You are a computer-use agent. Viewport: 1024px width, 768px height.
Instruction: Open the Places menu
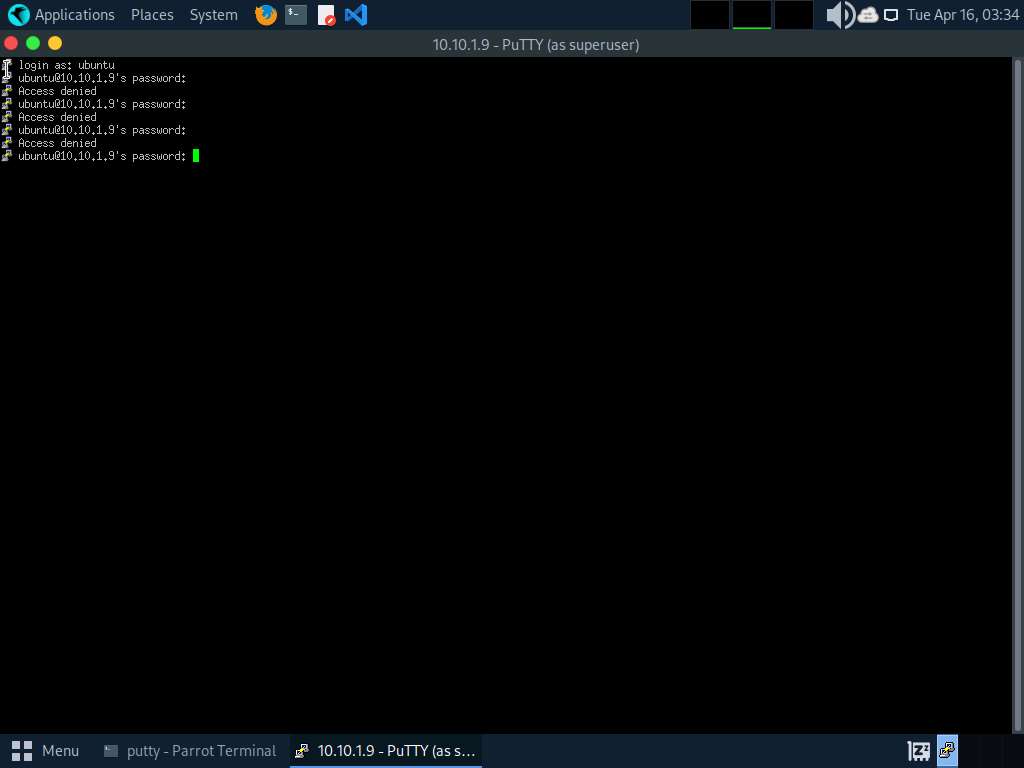(x=152, y=14)
